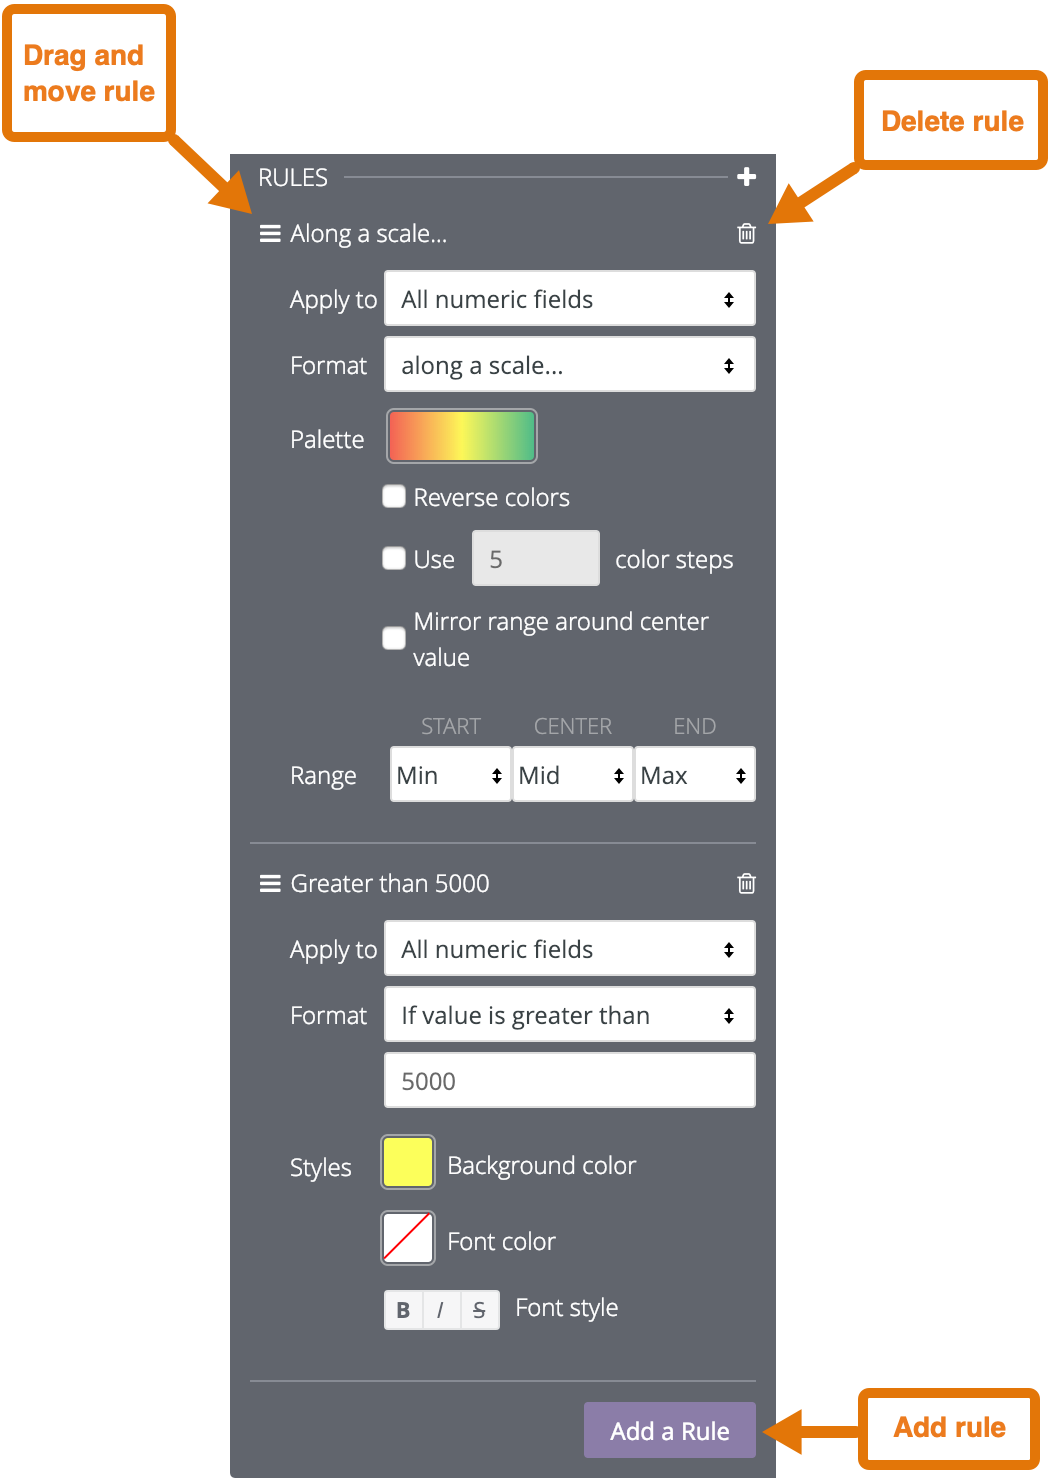Open the Max end range dropdown

tap(694, 775)
